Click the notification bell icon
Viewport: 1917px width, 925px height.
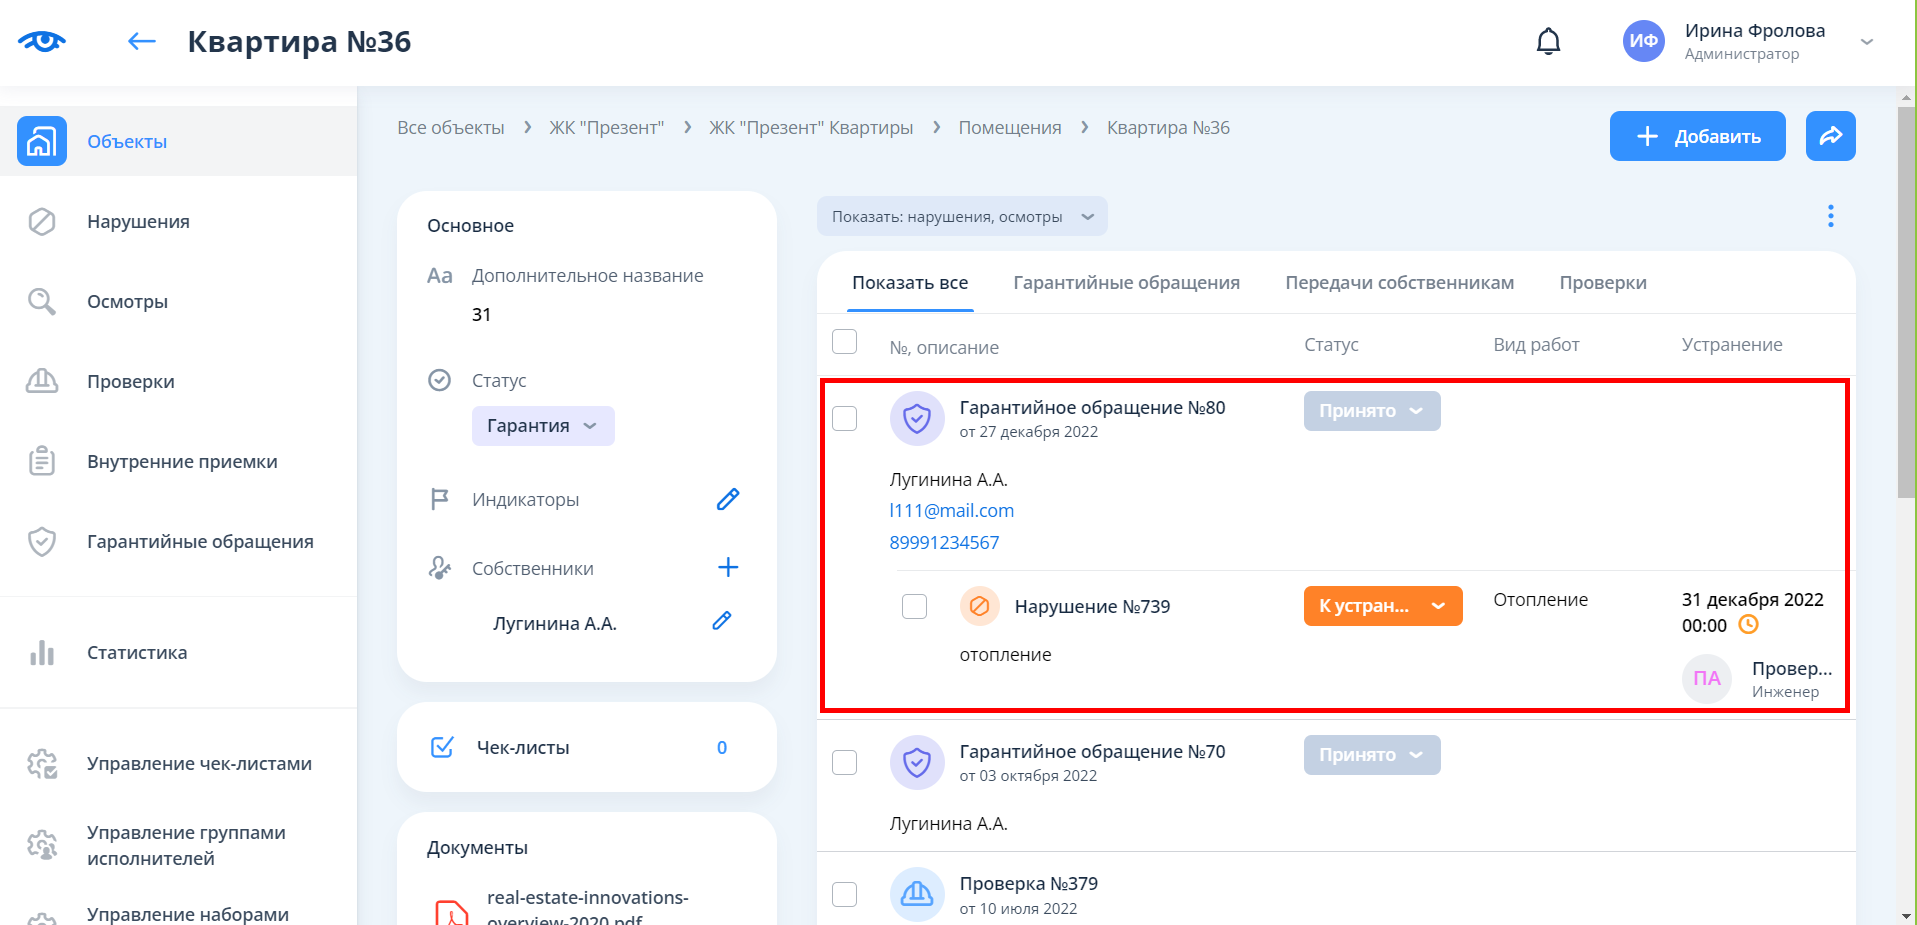tap(1548, 41)
